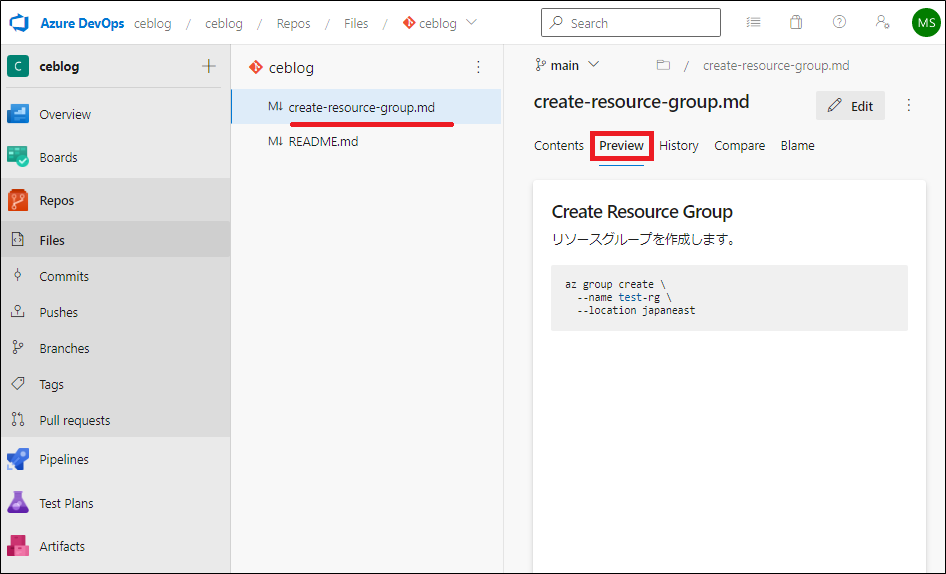Click the Files breadcrumb link
The image size is (946, 574).
pyautogui.click(x=356, y=24)
